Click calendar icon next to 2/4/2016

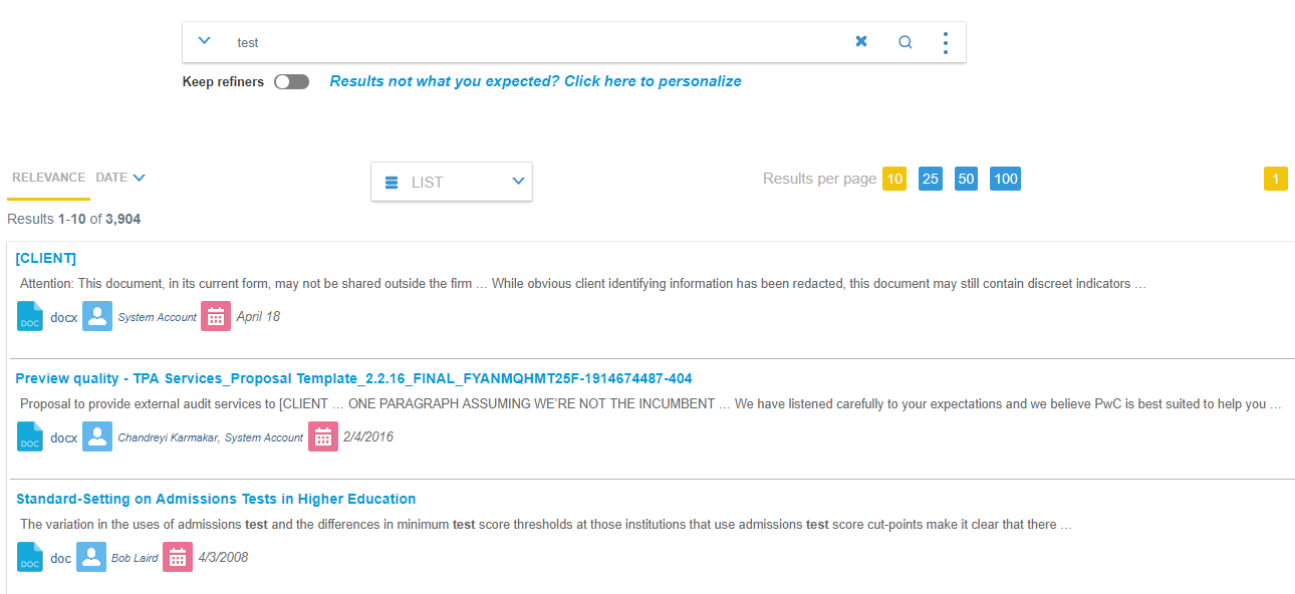pyautogui.click(x=323, y=437)
